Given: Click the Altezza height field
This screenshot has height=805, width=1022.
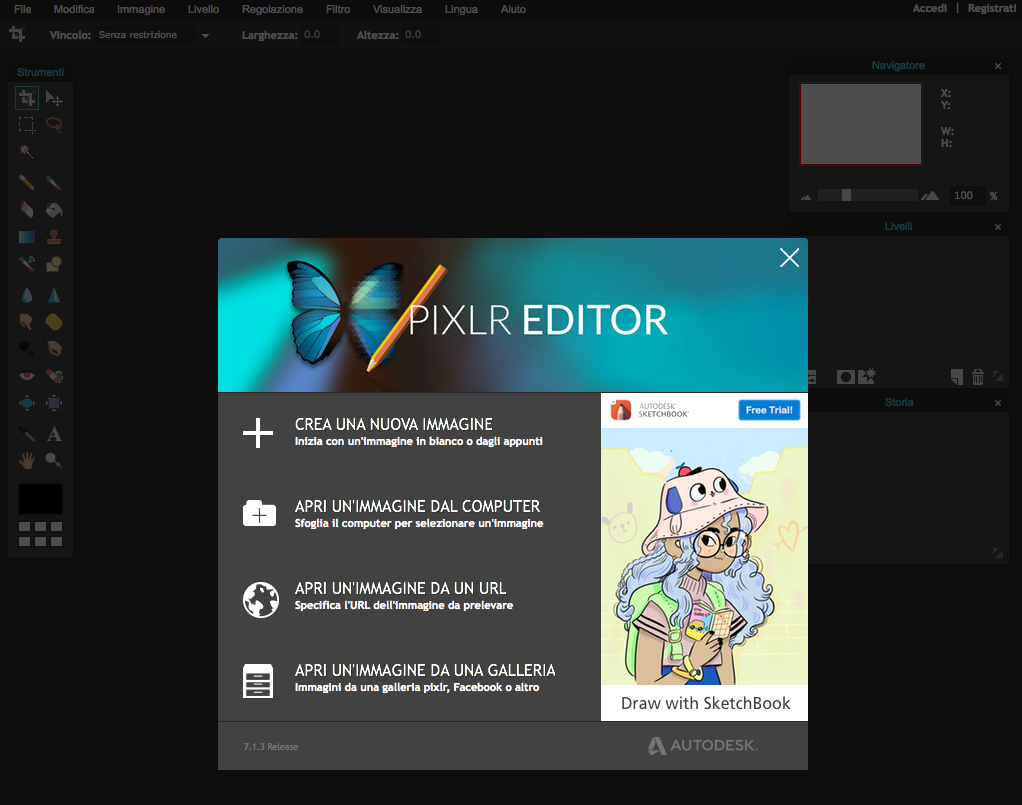Looking at the screenshot, I should (x=420, y=35).
